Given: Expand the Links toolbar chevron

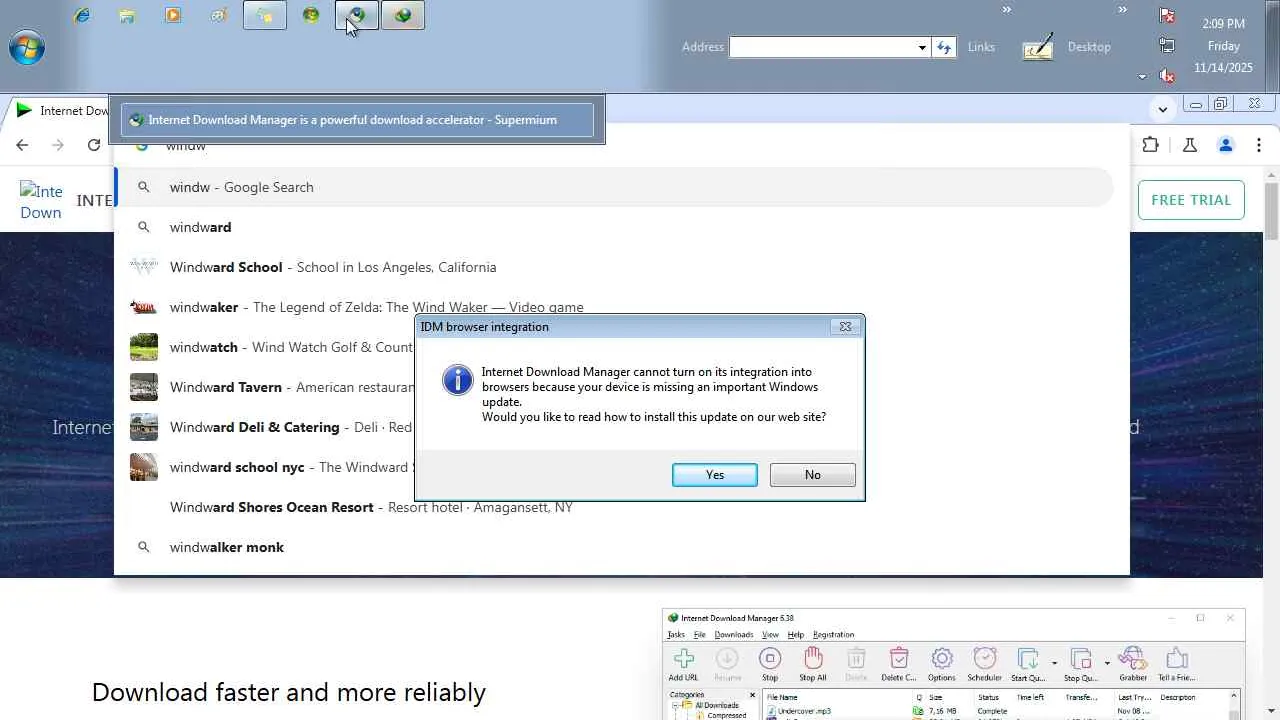Looking at the screenshot, I should coord(1007,10).
